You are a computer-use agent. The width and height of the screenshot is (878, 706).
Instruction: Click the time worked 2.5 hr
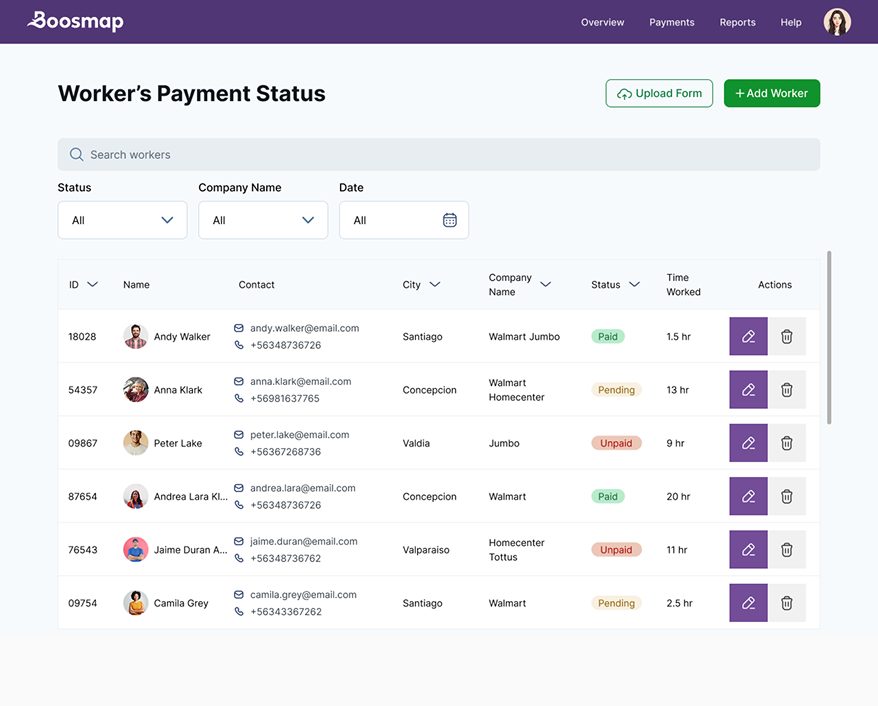tap(679, 603)
